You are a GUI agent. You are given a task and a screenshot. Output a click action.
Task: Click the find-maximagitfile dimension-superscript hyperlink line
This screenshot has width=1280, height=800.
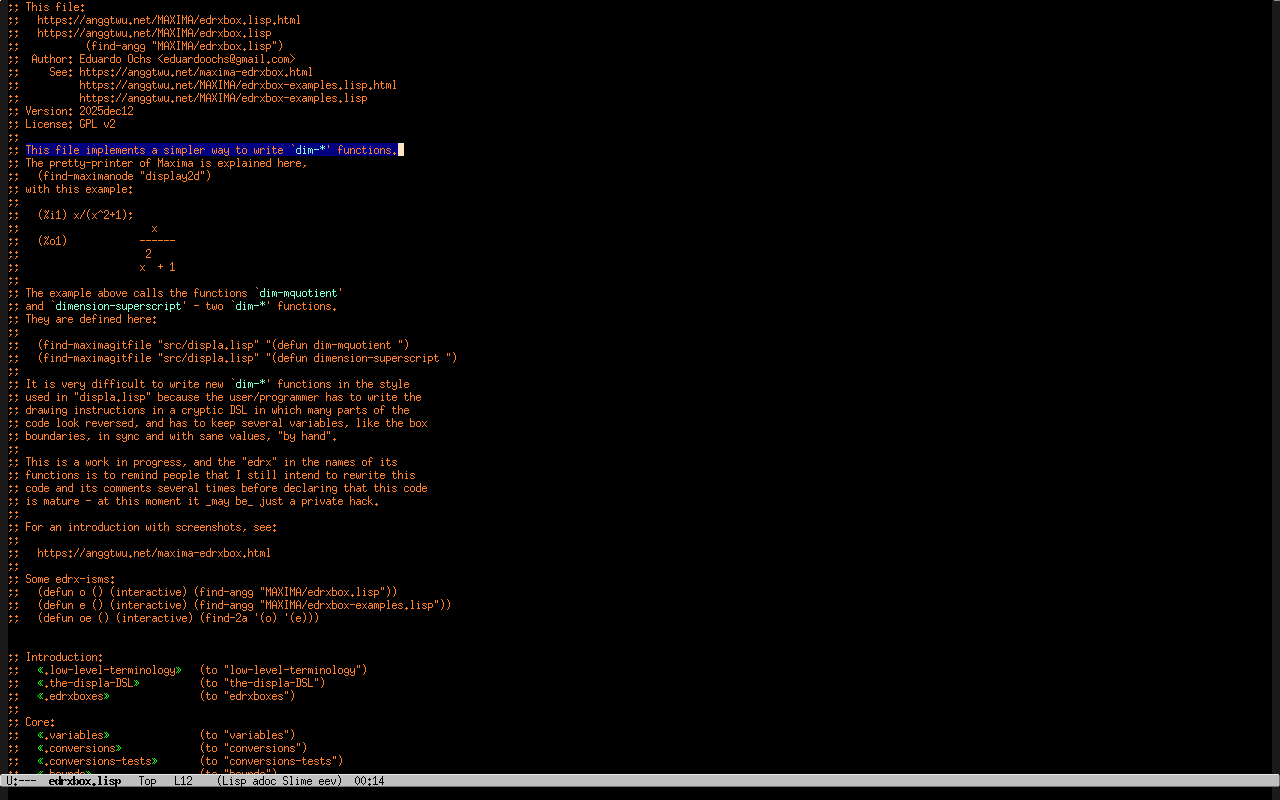(x=247, y=358)
